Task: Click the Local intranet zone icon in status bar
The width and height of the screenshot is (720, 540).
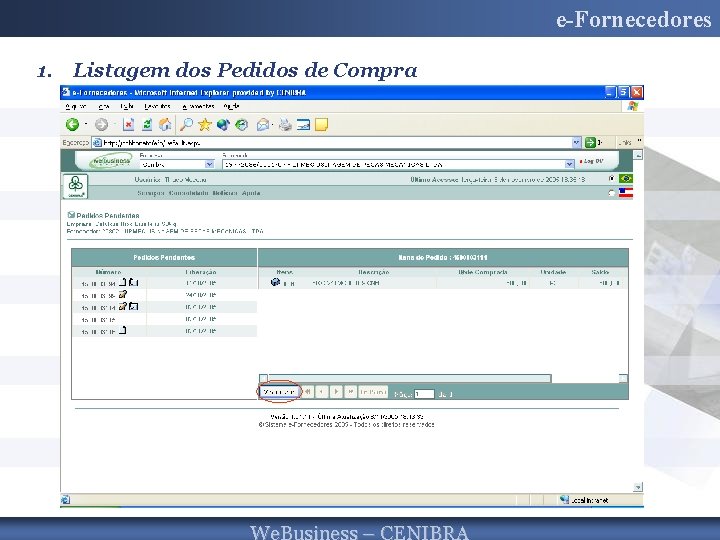Action: (564, 500)
